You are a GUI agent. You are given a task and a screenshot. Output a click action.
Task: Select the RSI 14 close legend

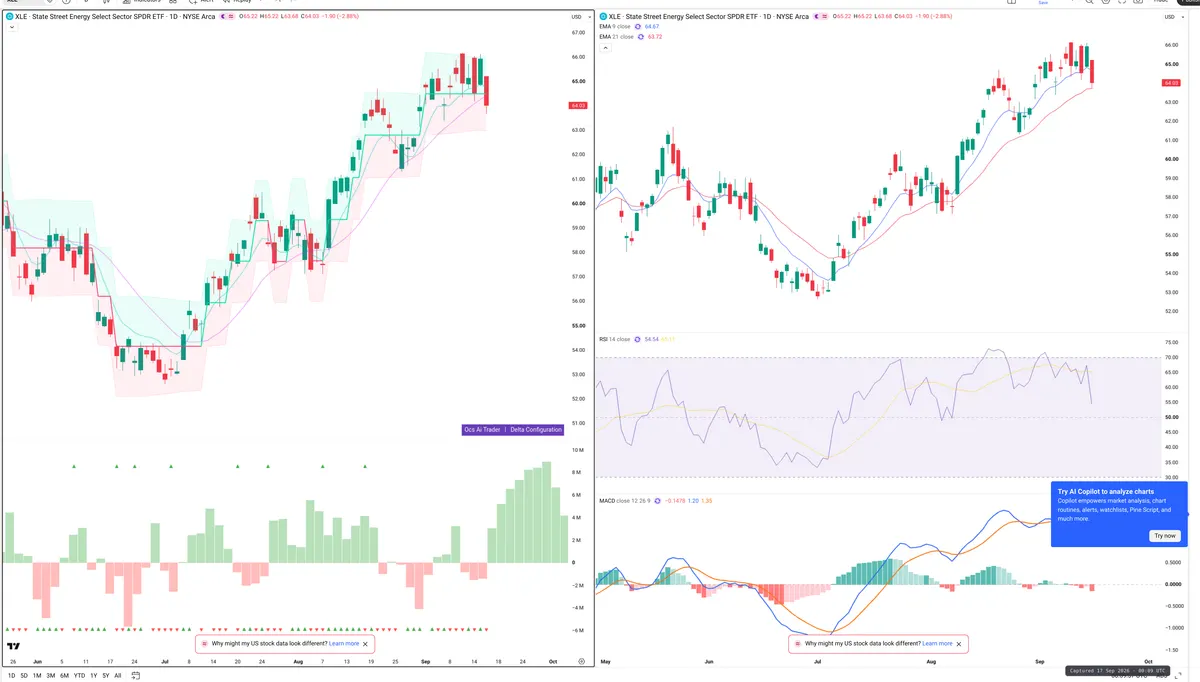coord(614,339)
